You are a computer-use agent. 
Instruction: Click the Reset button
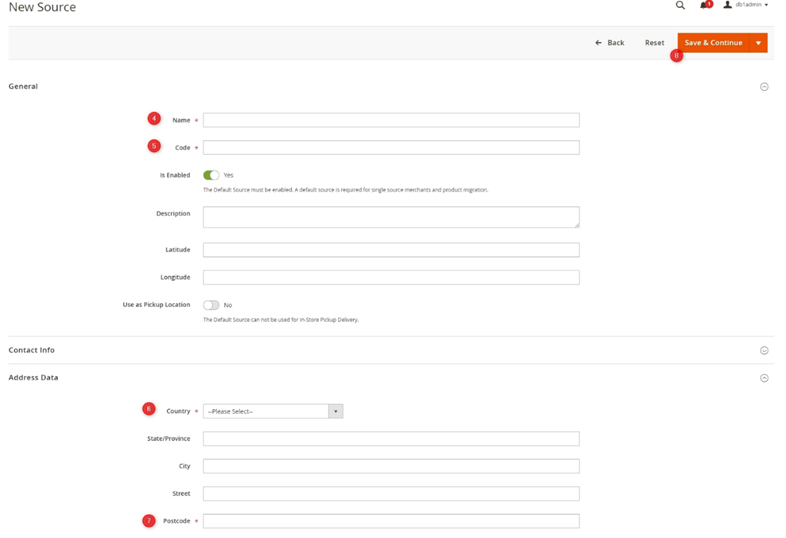click(x=654, y=43)
